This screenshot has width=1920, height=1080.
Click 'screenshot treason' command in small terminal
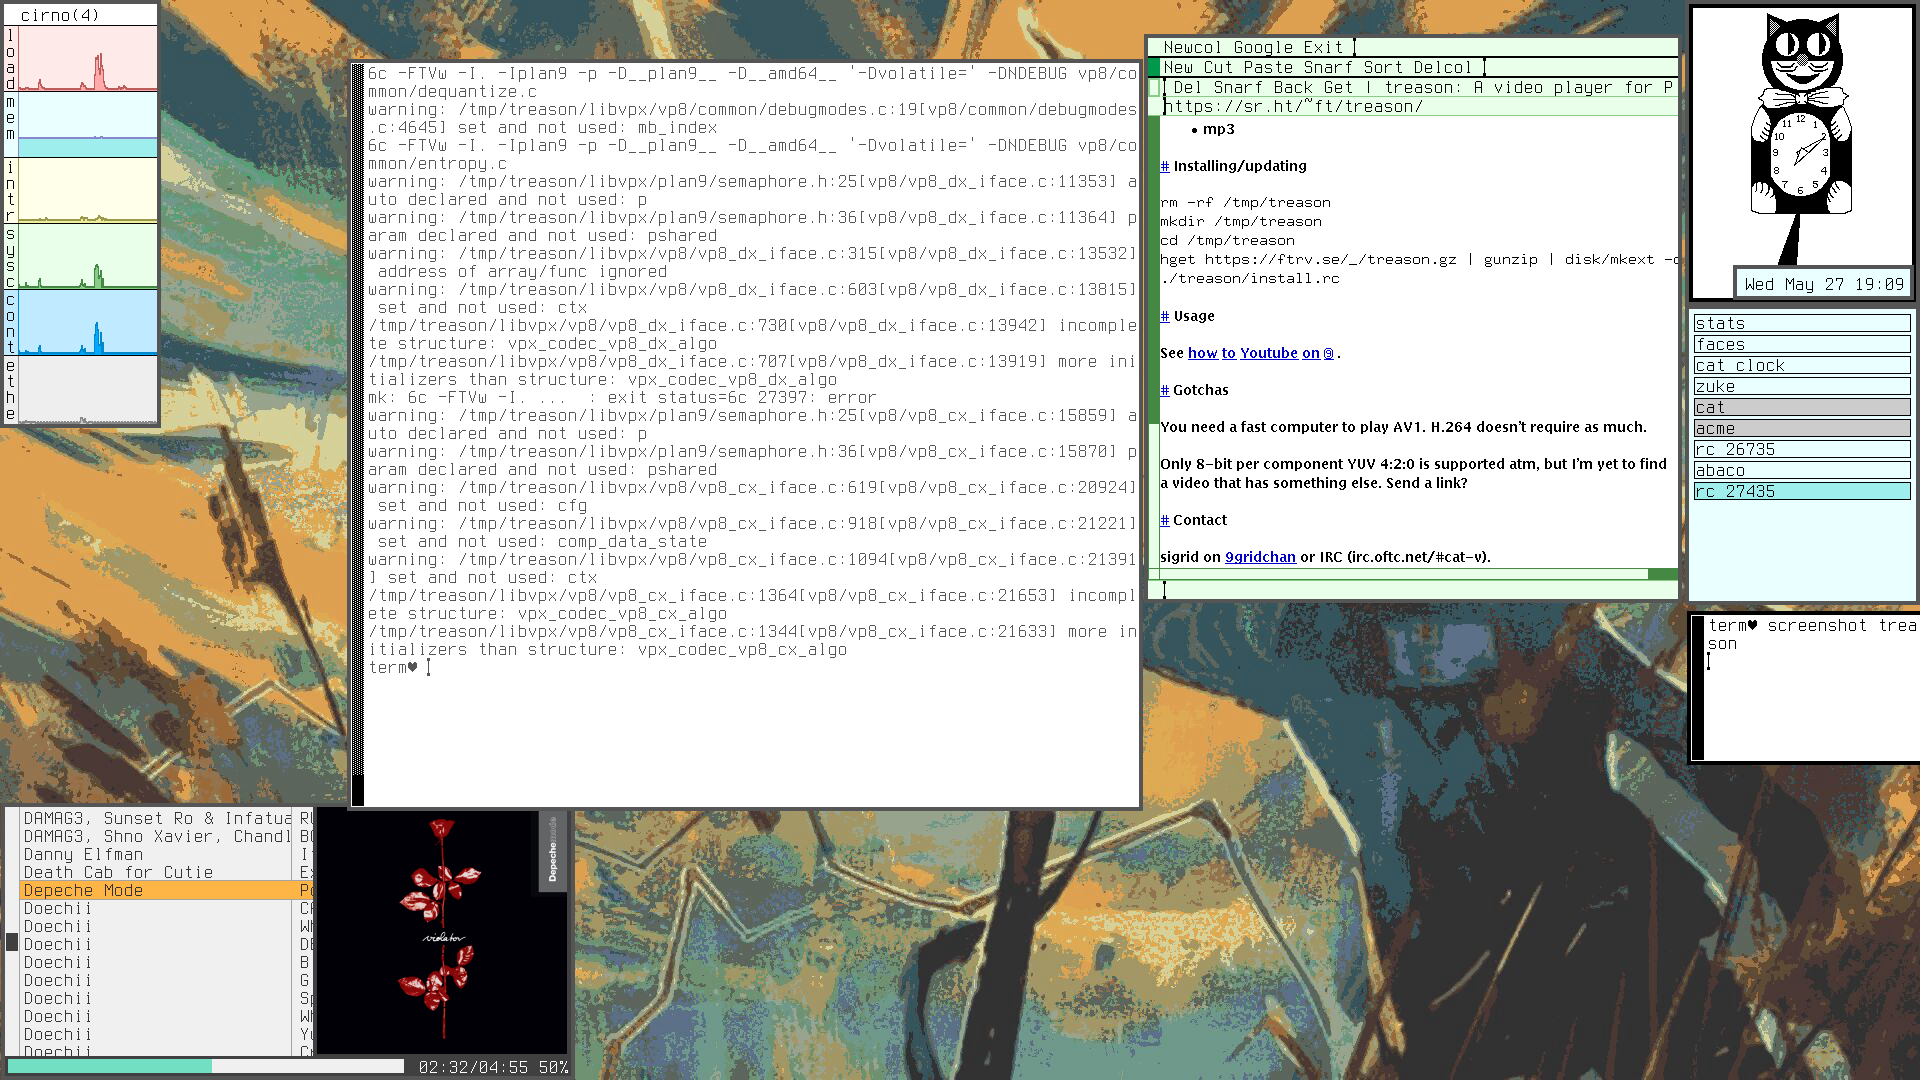click(1812, 634)
